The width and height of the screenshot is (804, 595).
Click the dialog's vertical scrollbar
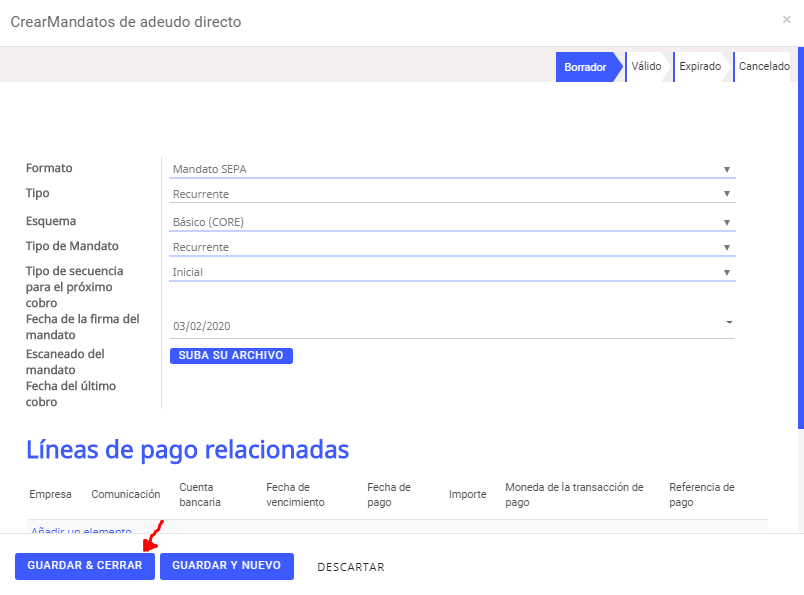[x=801, y=238]
